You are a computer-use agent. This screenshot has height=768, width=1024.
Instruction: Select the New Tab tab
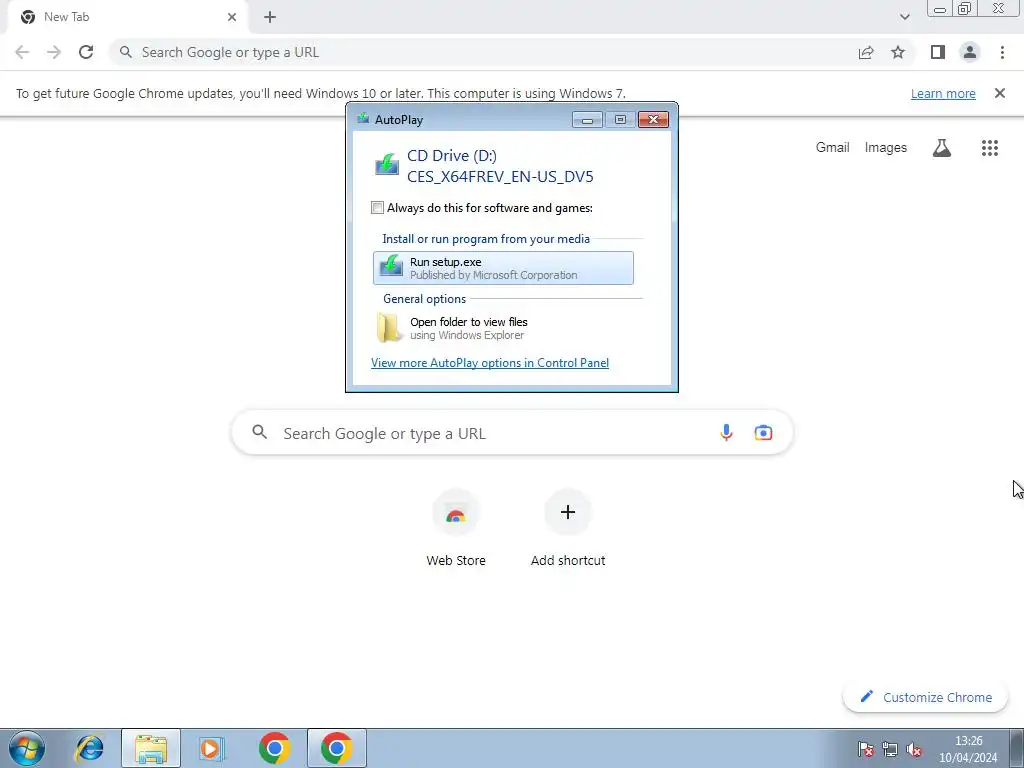pos(128,17)
